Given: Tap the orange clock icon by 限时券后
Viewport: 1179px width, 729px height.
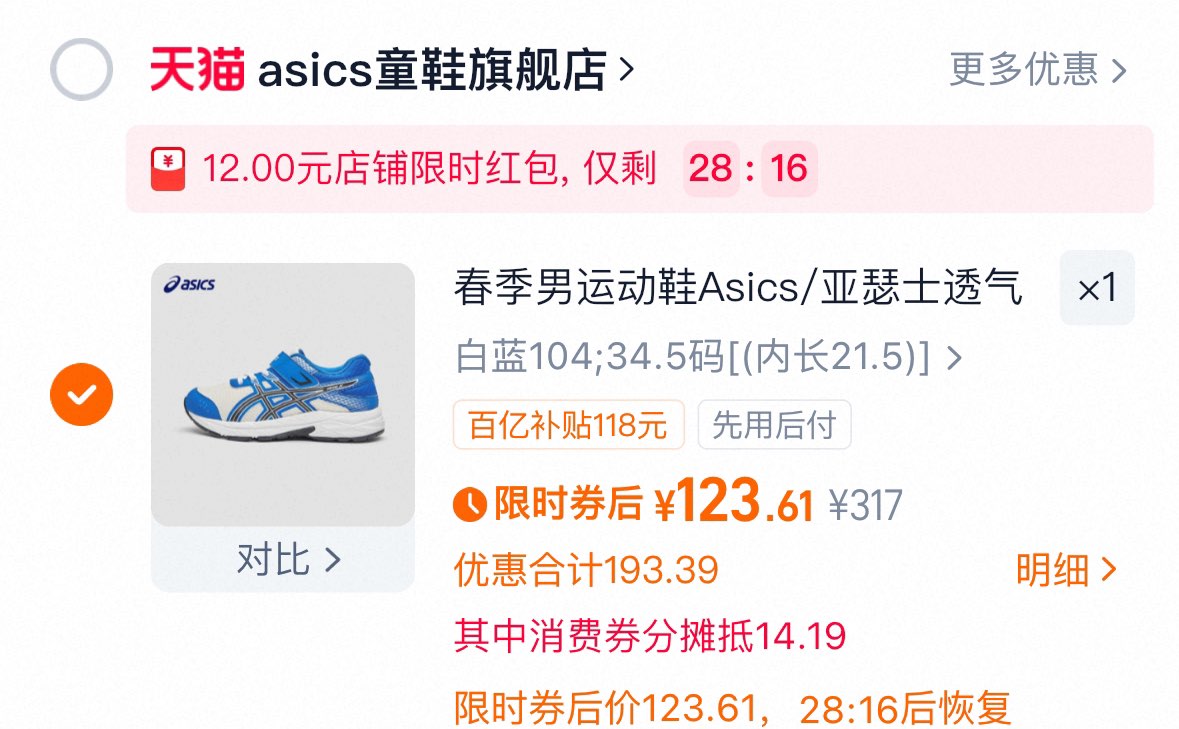Looking at the screenshot, I should click(470, 504).
